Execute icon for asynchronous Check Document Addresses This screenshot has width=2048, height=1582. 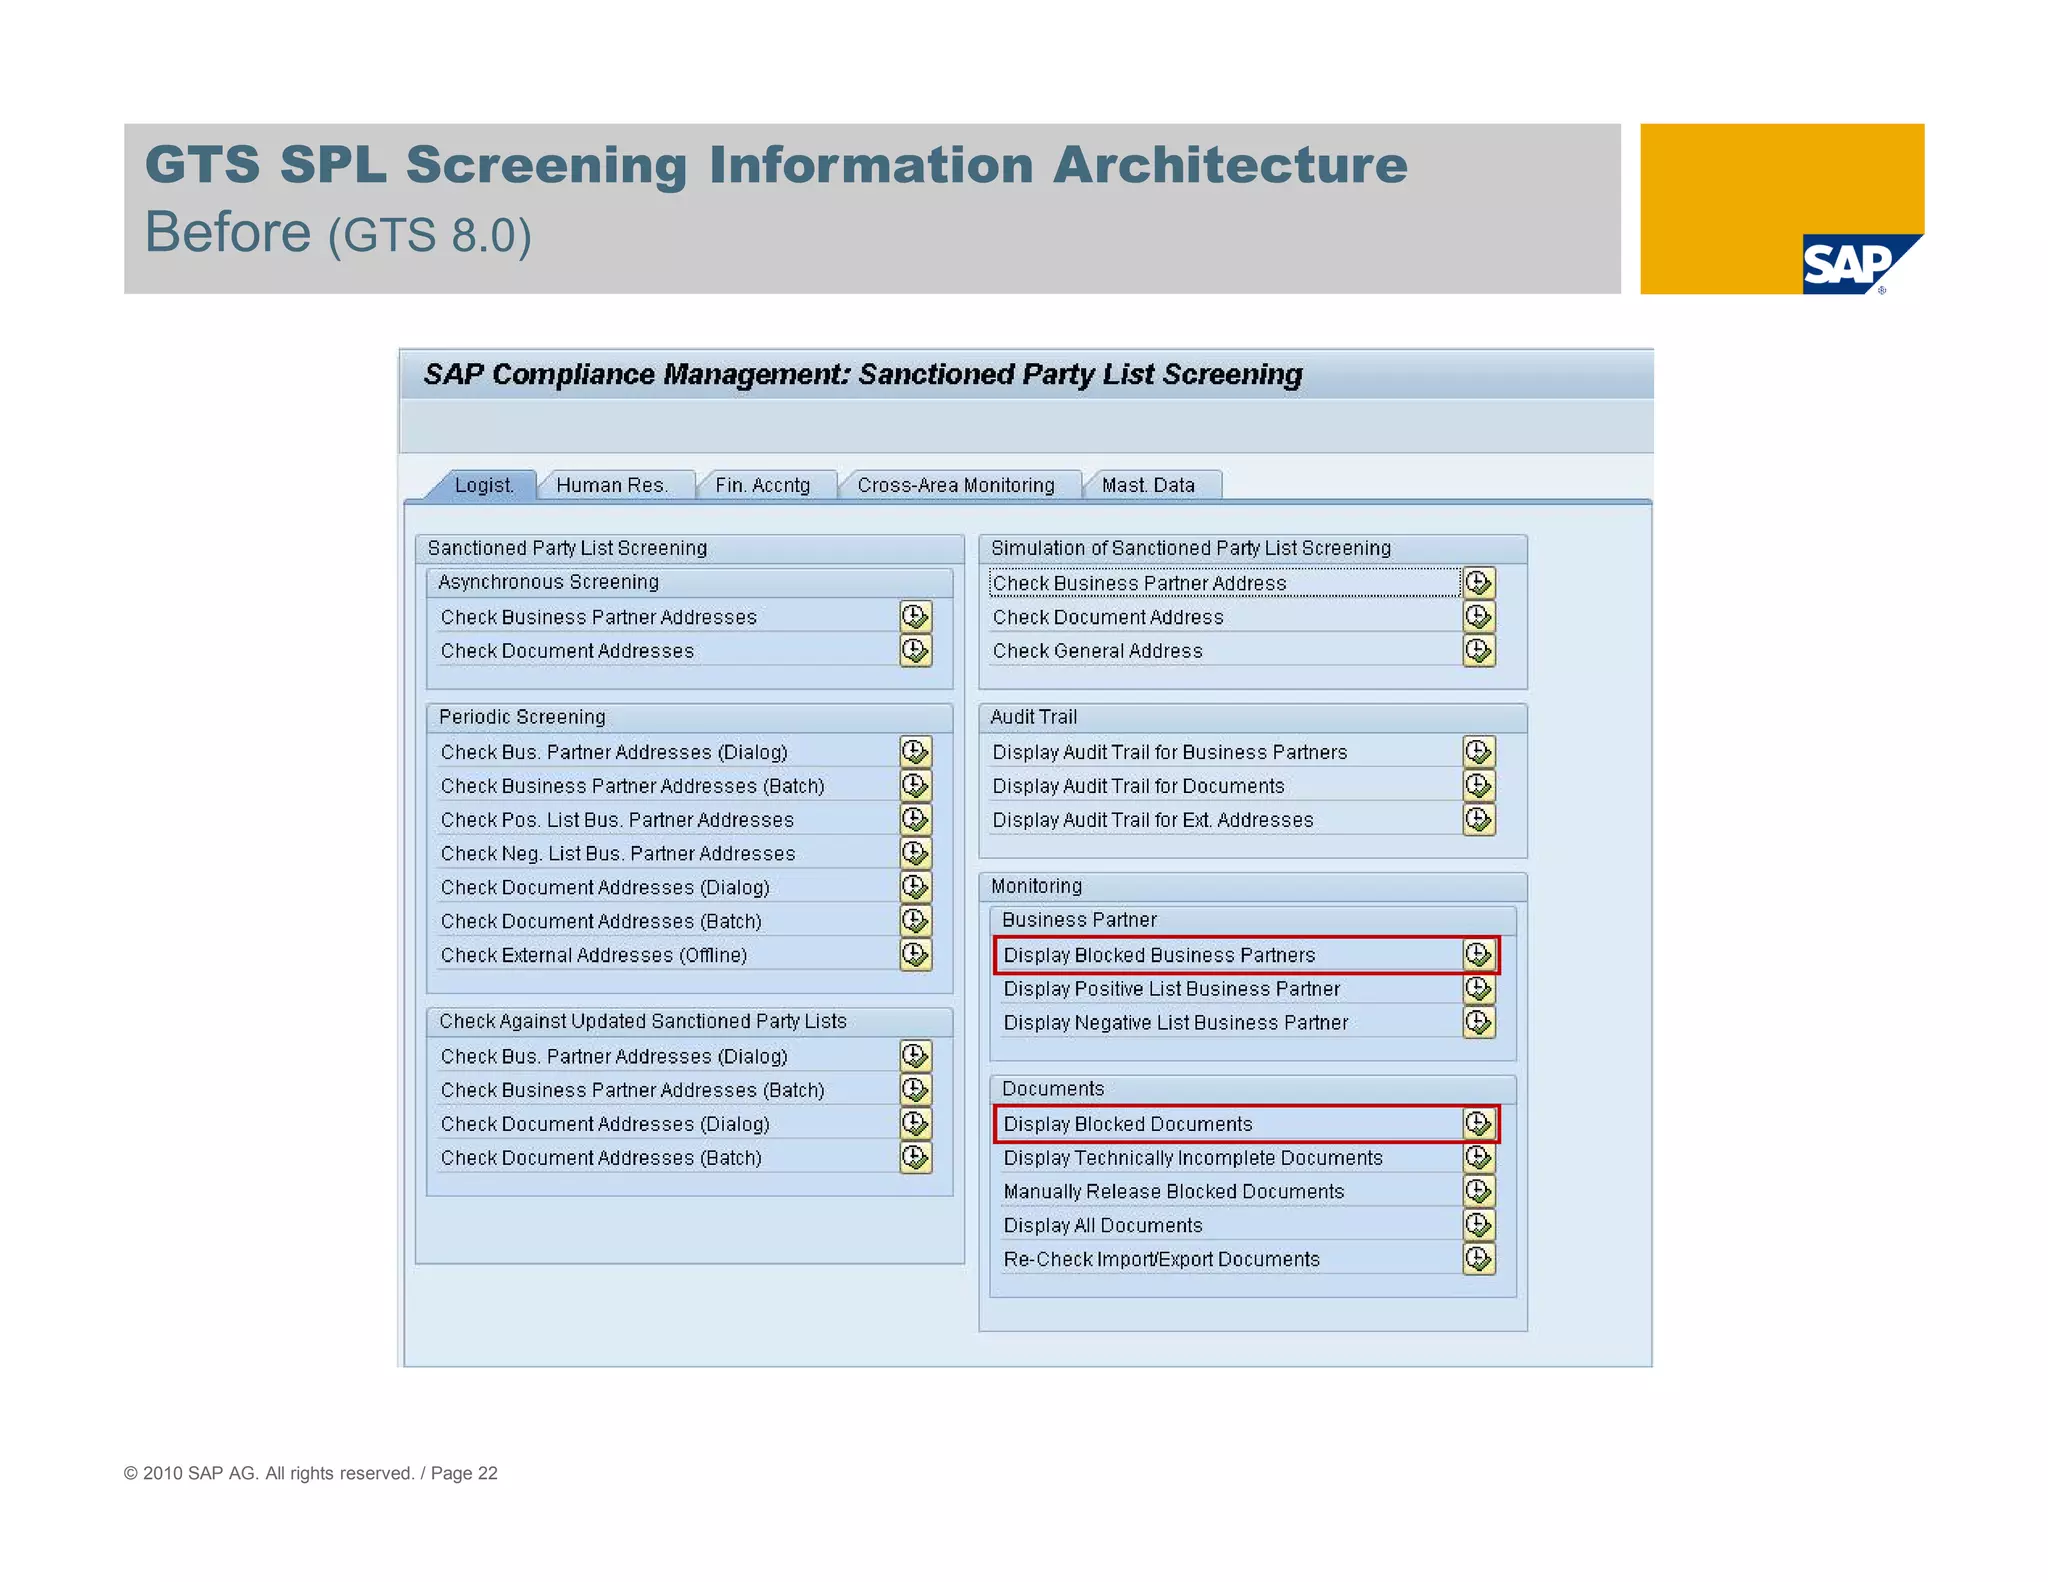916,651
